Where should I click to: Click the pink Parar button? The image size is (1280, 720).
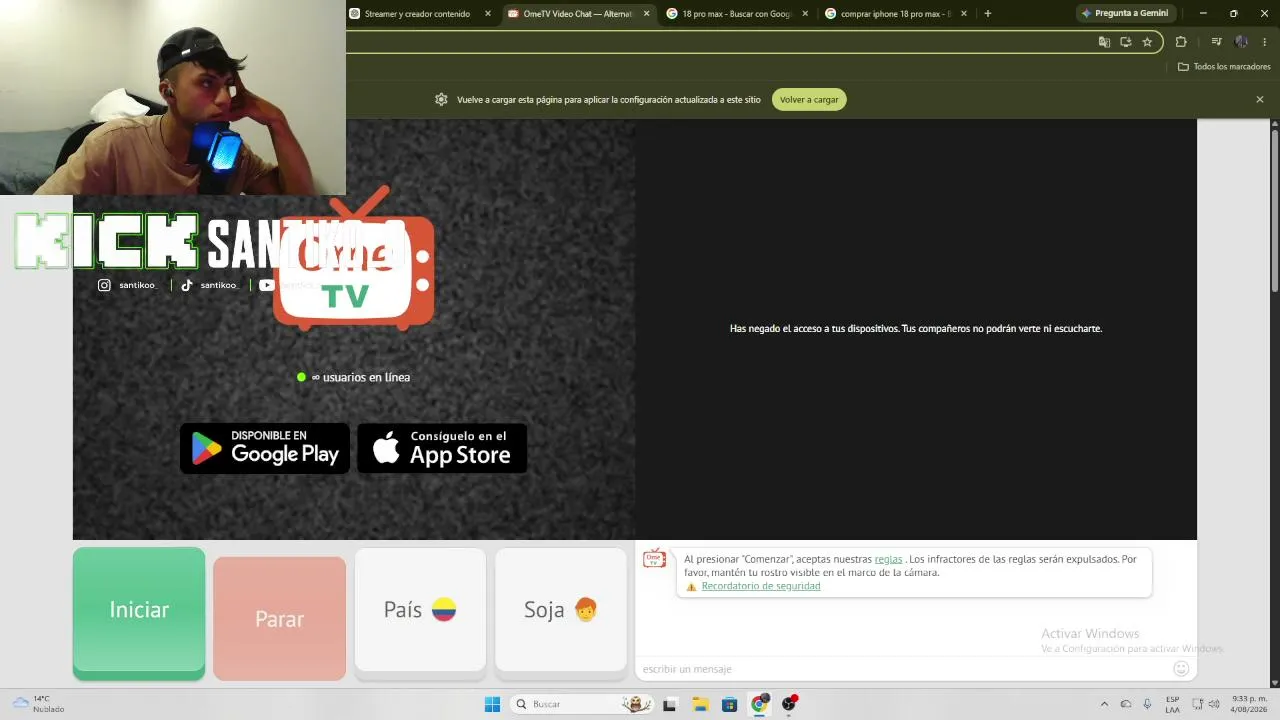pyautogui.click(x=279, y=618)
